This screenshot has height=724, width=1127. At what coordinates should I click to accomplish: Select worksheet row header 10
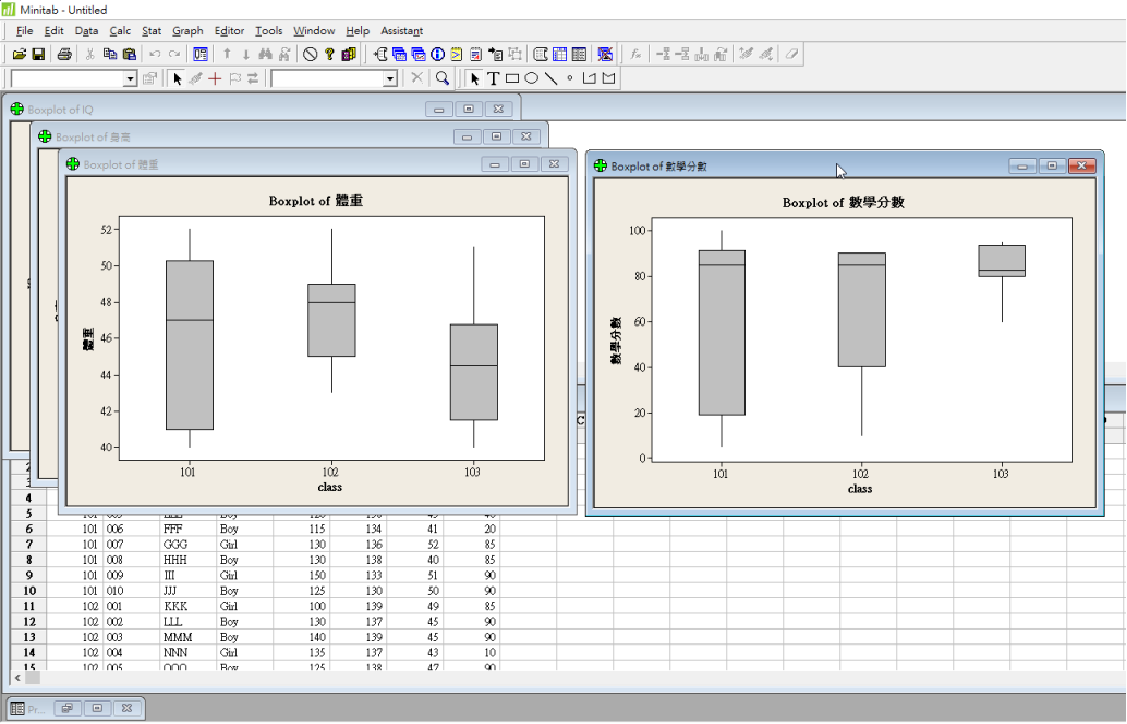point(29,591)
